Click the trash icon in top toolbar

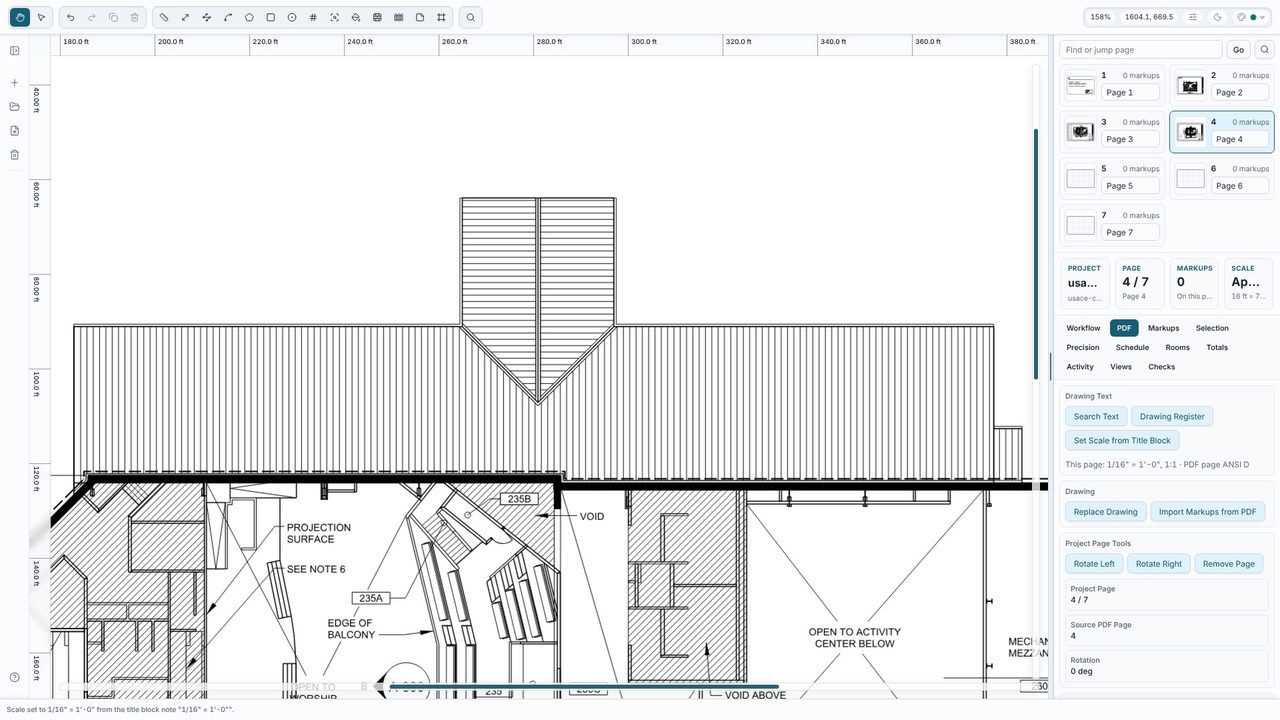click(135, 17)
